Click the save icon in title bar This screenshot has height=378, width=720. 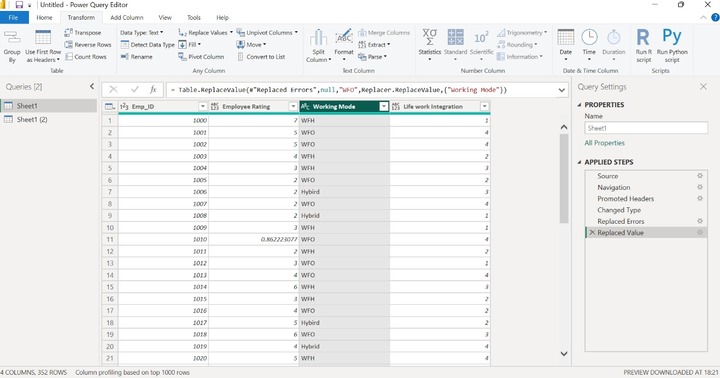[19, 5]
